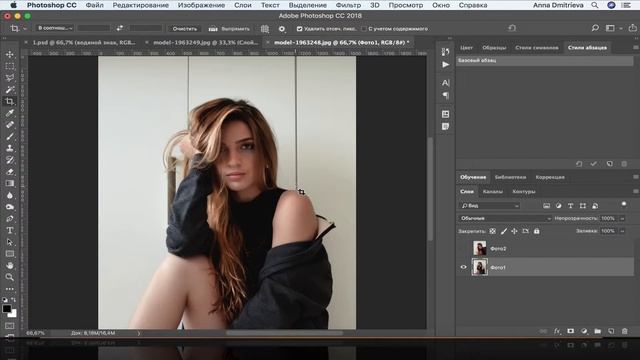Select the Blur tool
The image size is (640, 360).
coord(10,195)
